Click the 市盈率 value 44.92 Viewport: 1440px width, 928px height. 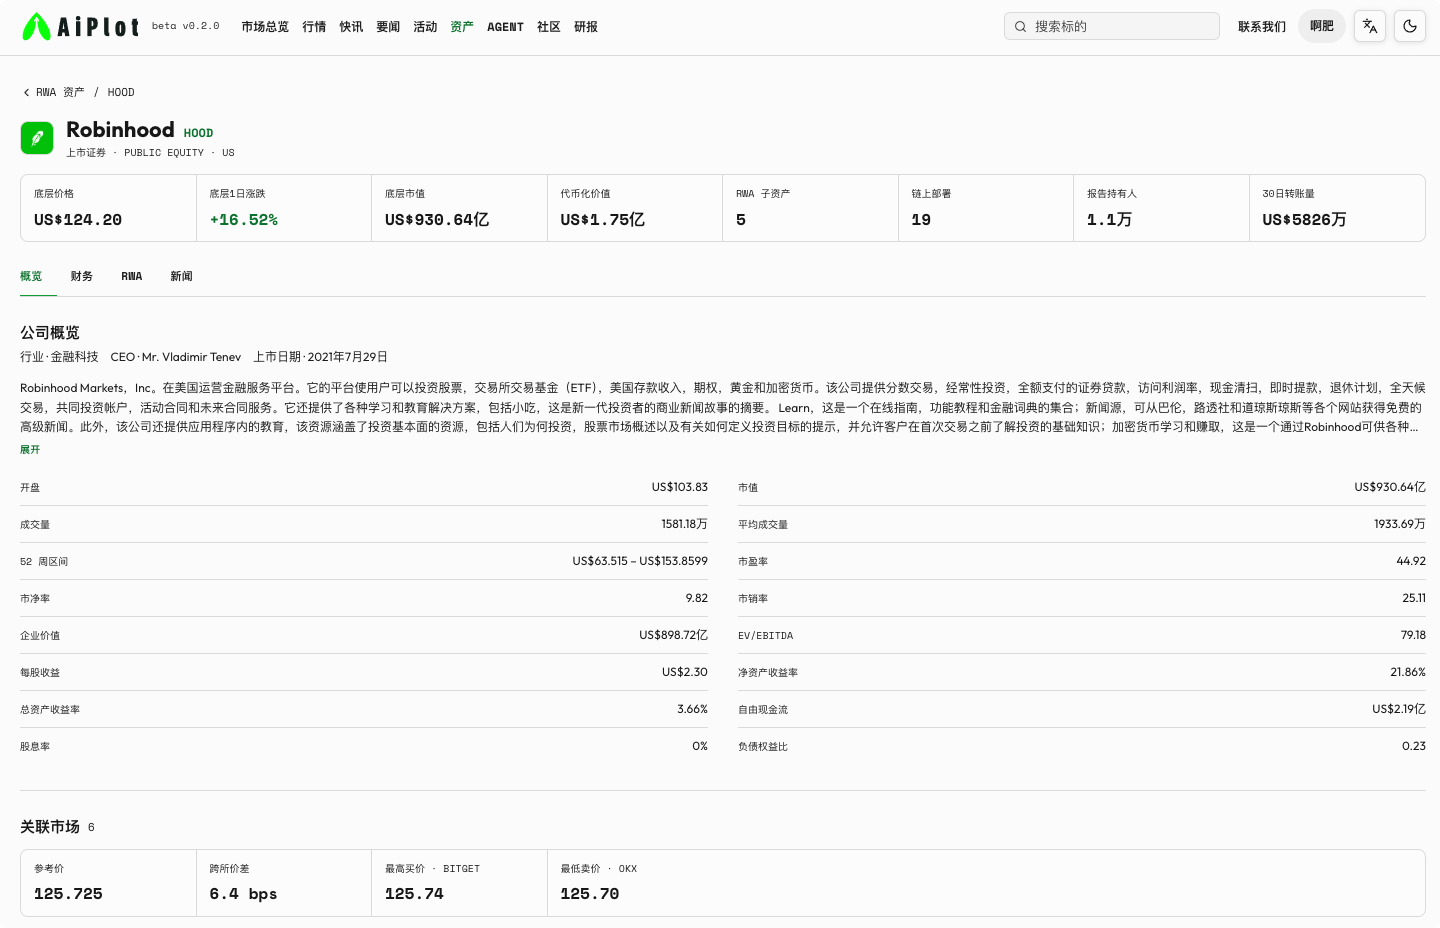1411,561
